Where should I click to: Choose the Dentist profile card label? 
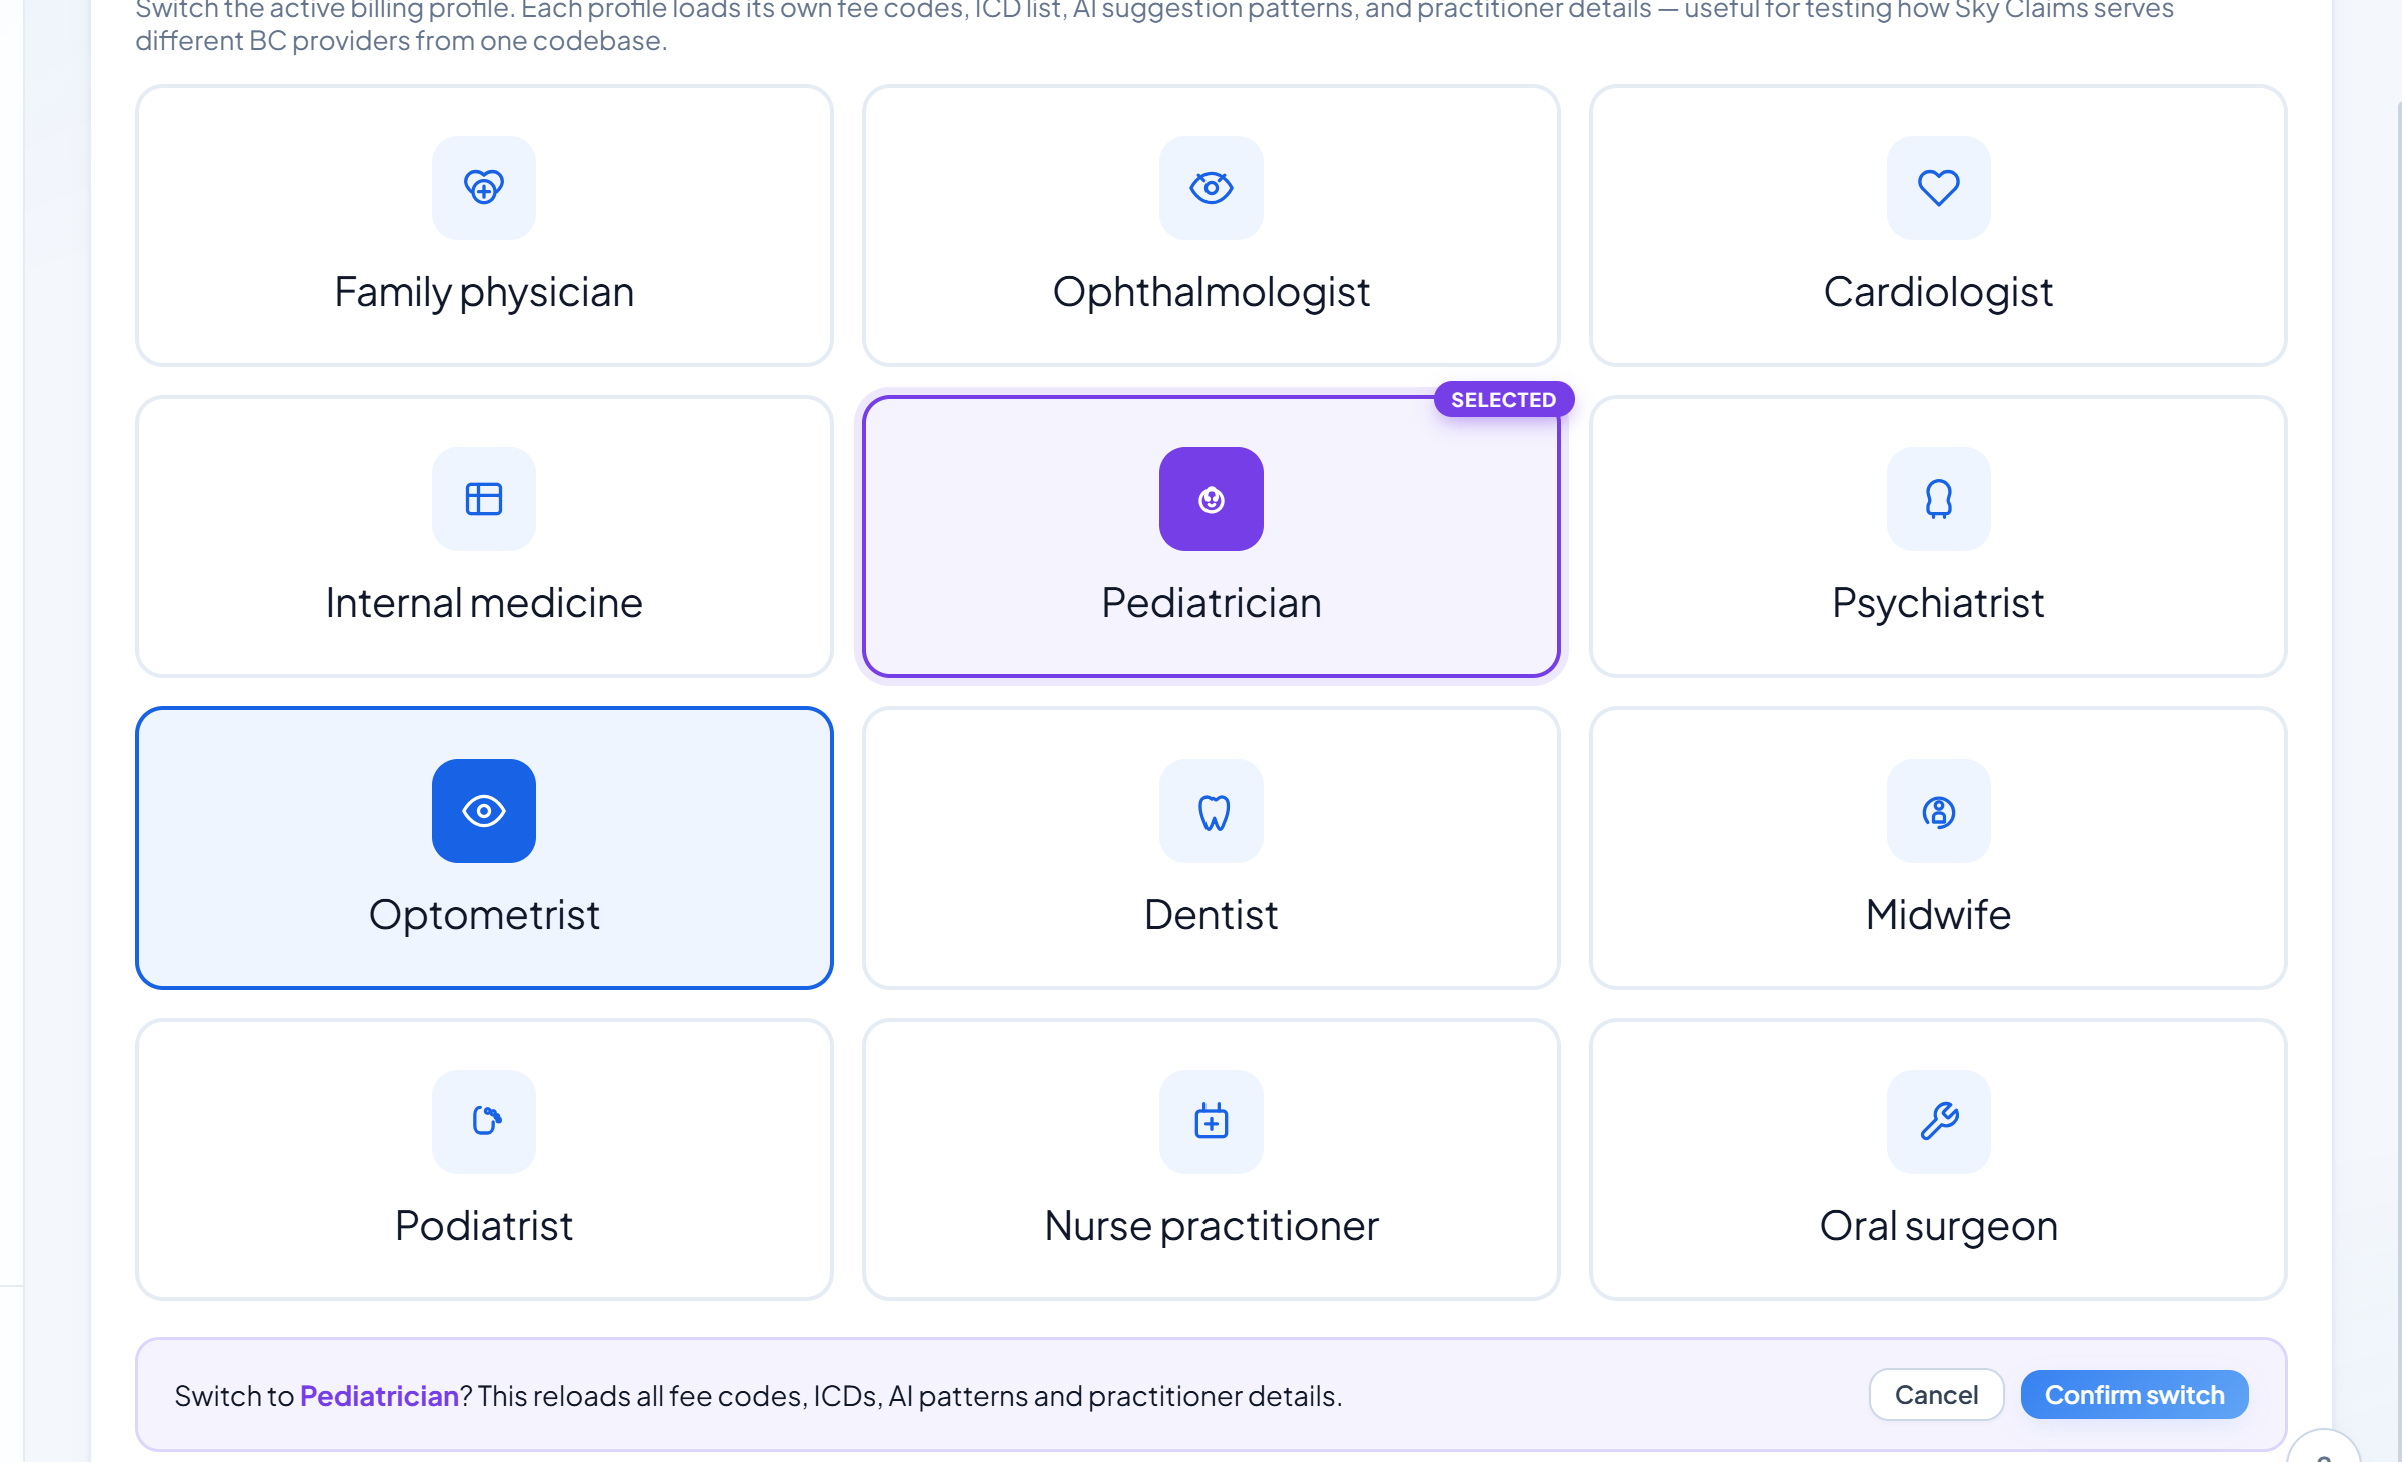1211,915
